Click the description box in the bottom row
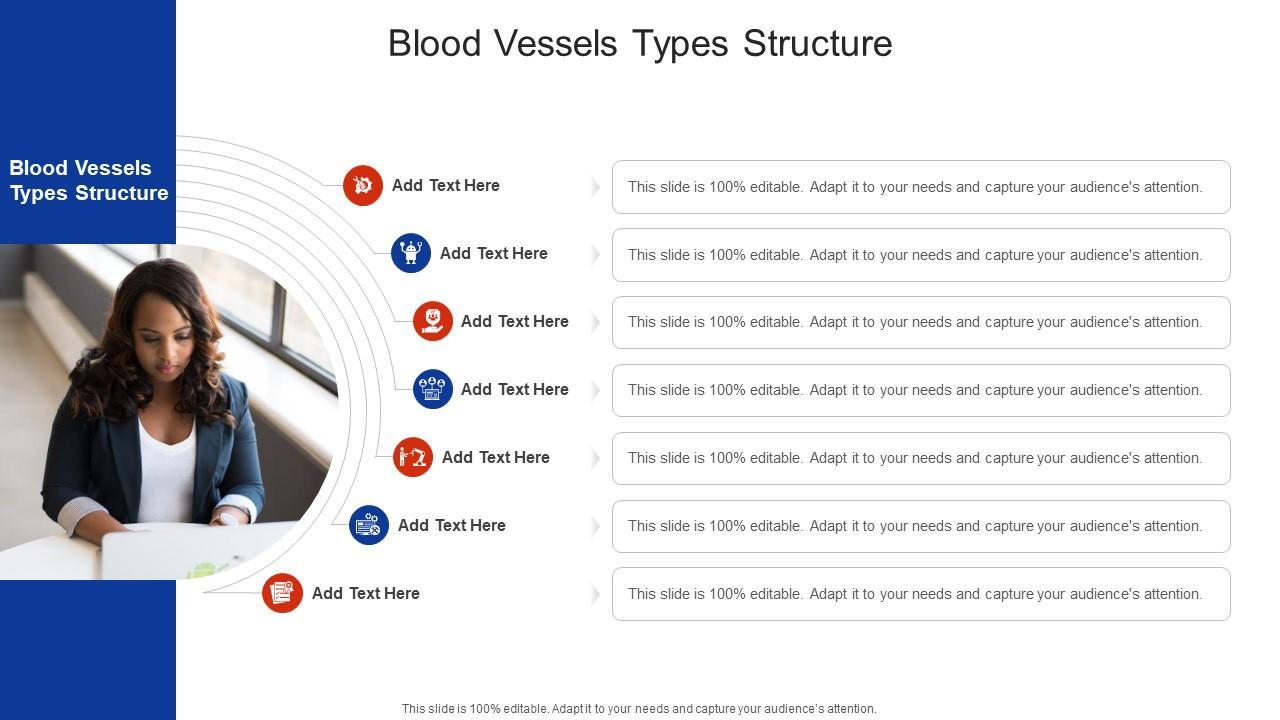Screen dimensions: 1280x720 920,594
